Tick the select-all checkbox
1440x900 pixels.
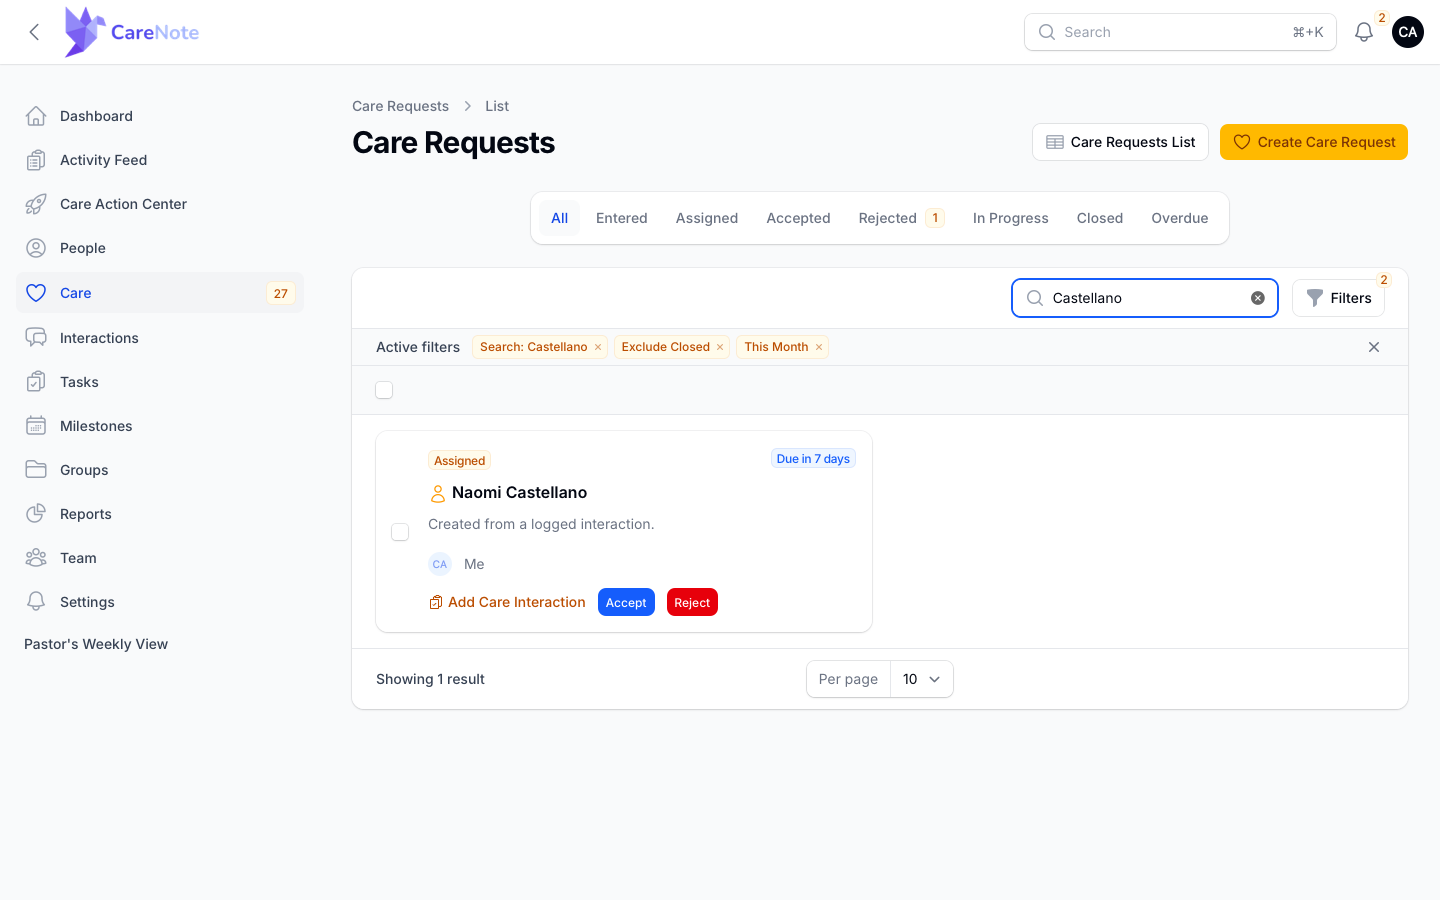(384, 390)
